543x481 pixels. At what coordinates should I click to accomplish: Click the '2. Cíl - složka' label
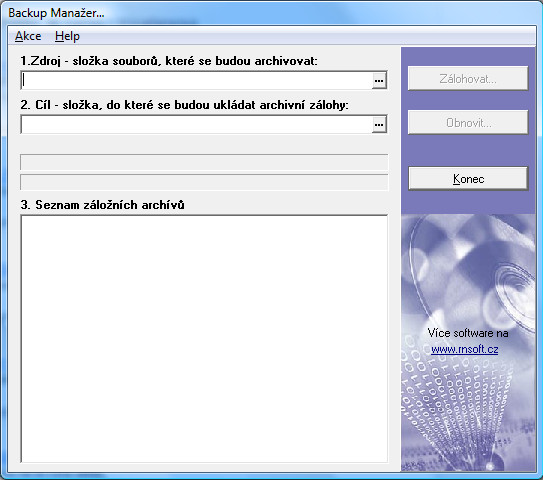[184, 105]
